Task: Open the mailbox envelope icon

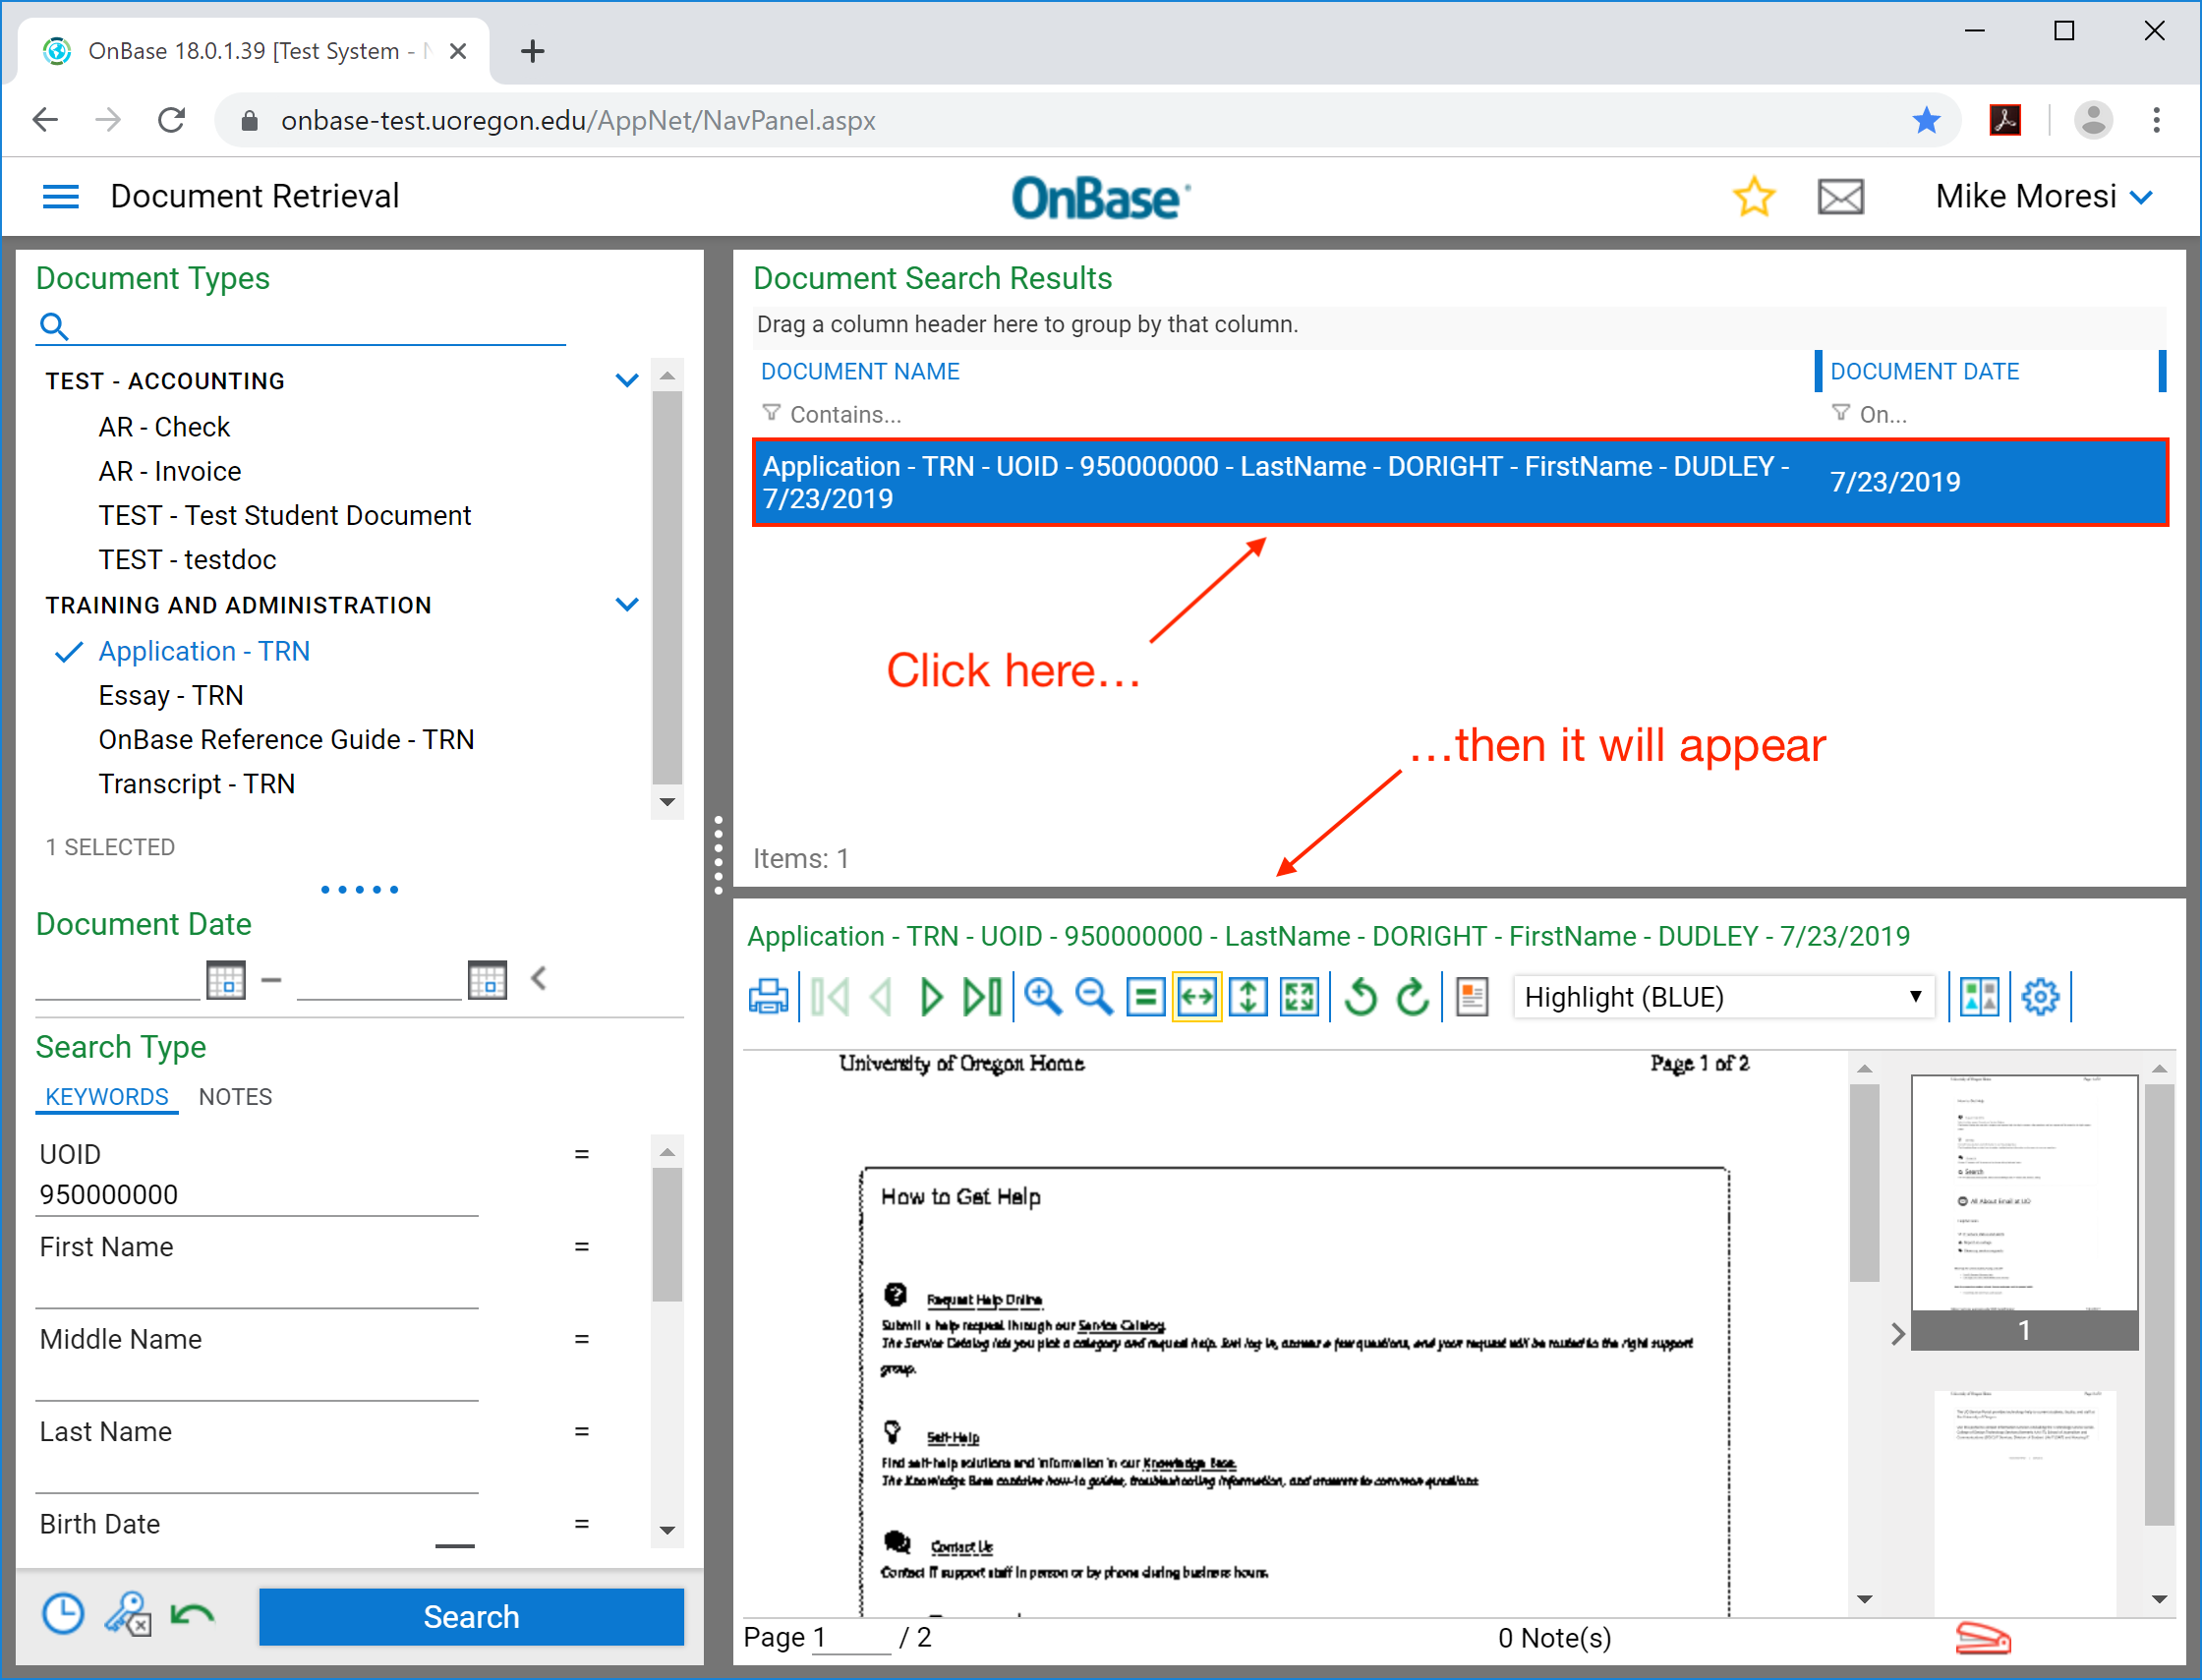Action: point(1840,197)
